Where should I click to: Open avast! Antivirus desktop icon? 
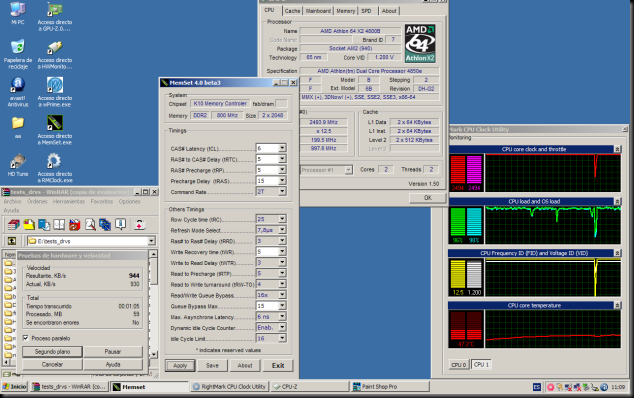pos(18,92)
